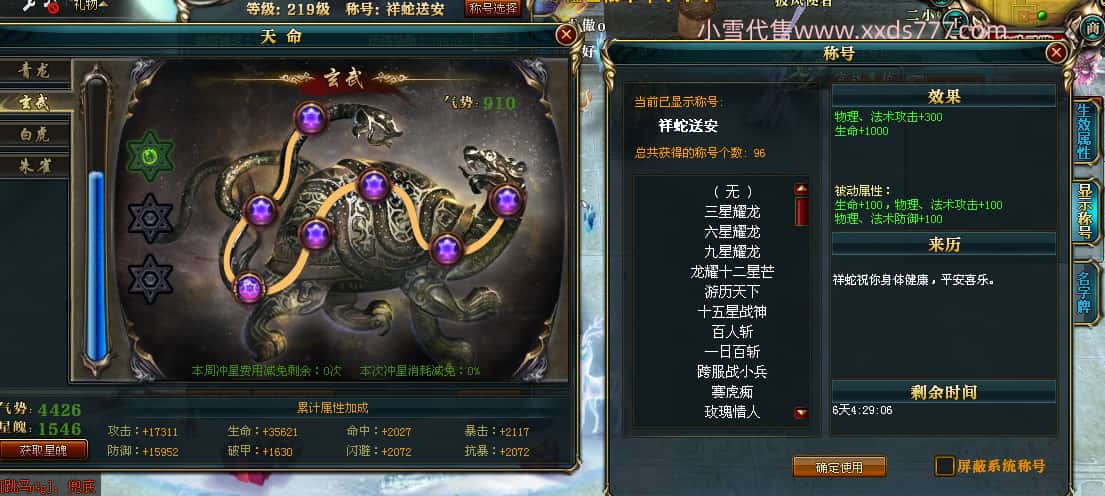Click the star orb on the snake's head
The height and width of the screenshot is (496, 1105).
(x=310, y=118)
